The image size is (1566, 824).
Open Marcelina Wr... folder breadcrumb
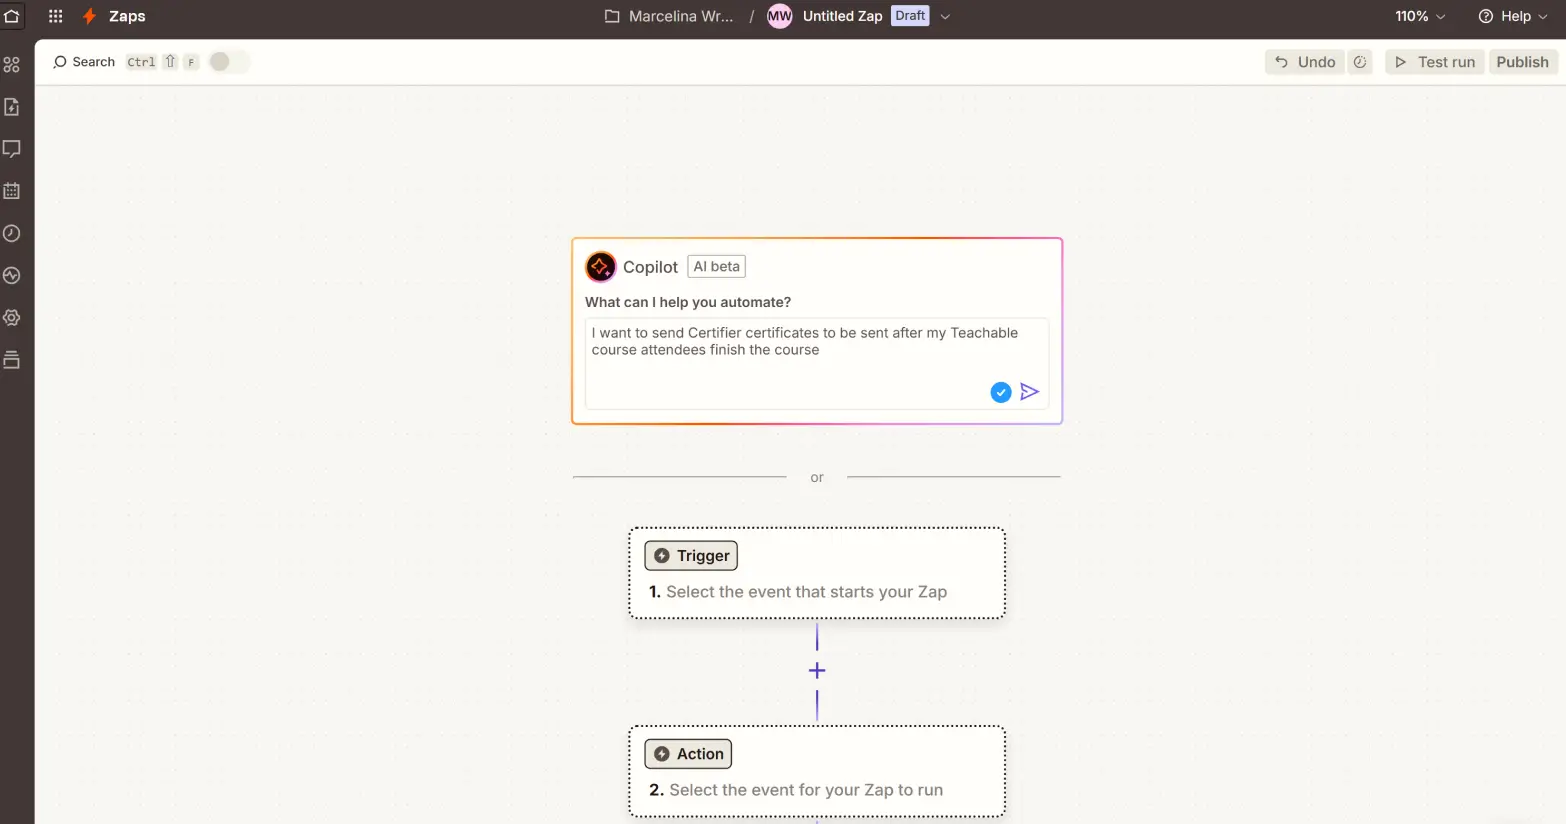[x=669, y=16]
